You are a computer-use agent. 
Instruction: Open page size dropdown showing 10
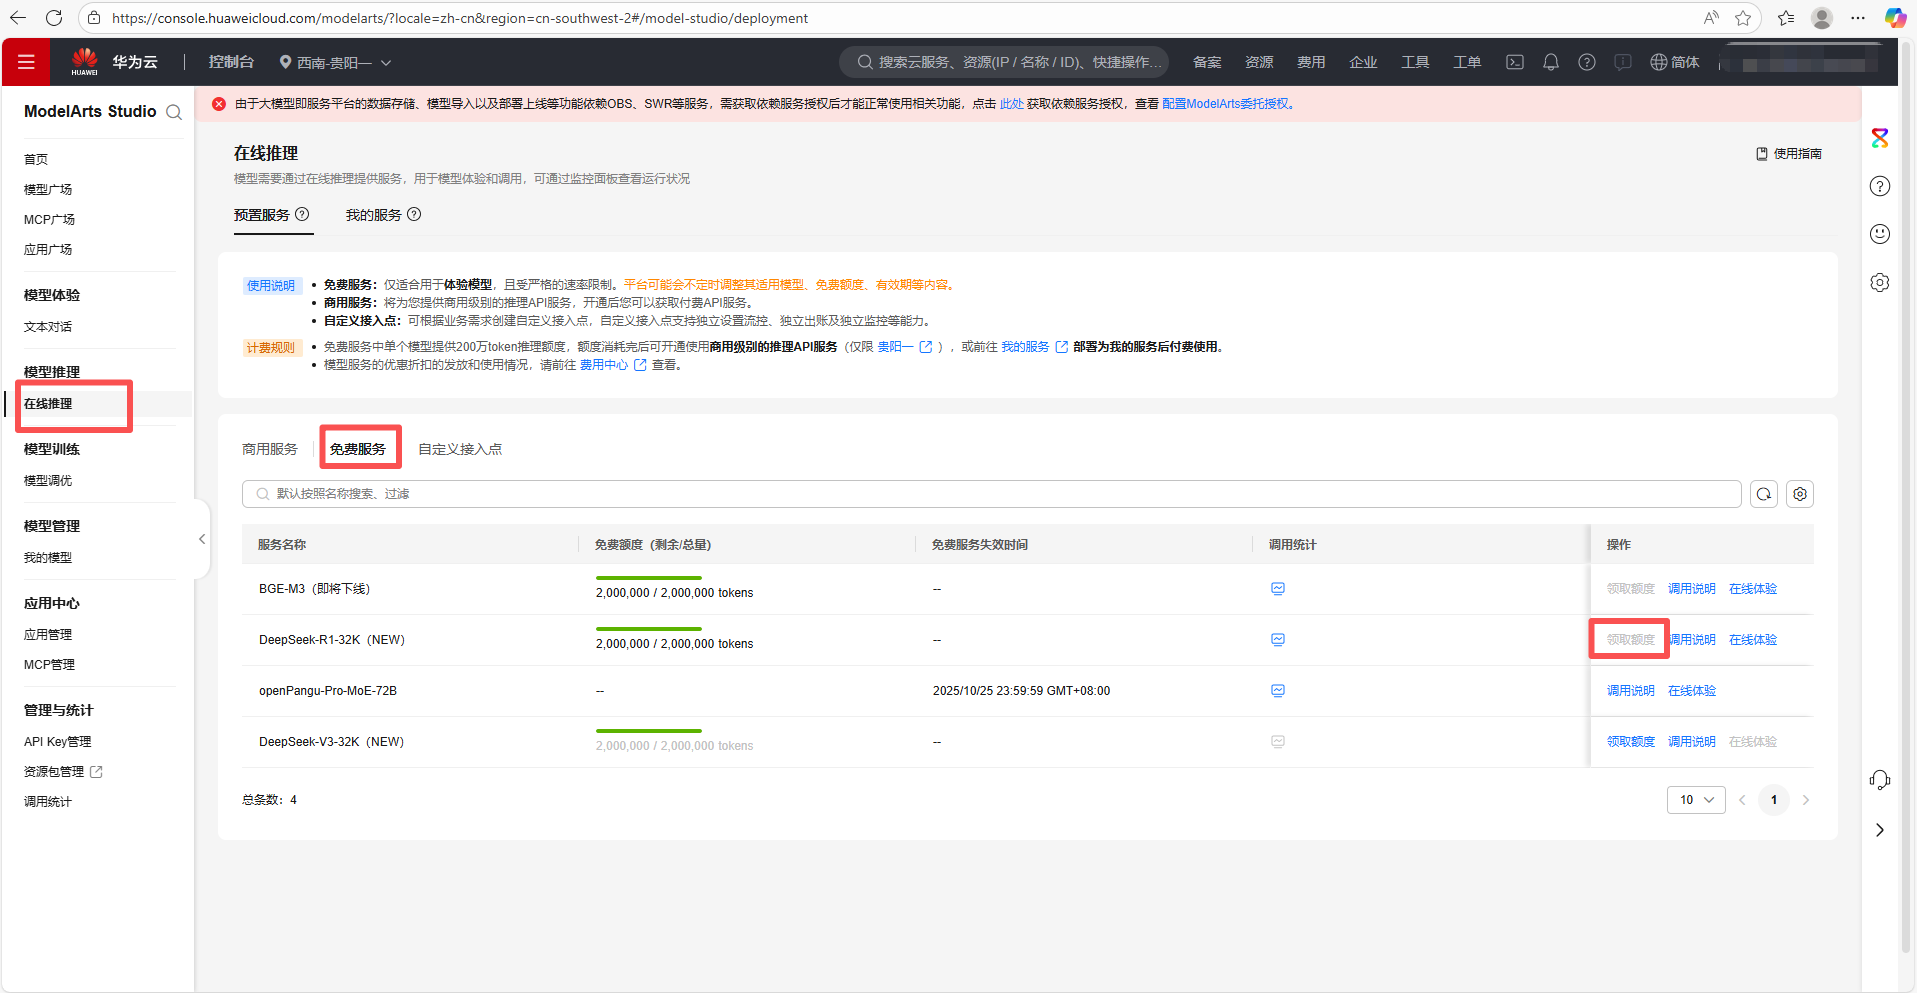[x=1696, y=800]
